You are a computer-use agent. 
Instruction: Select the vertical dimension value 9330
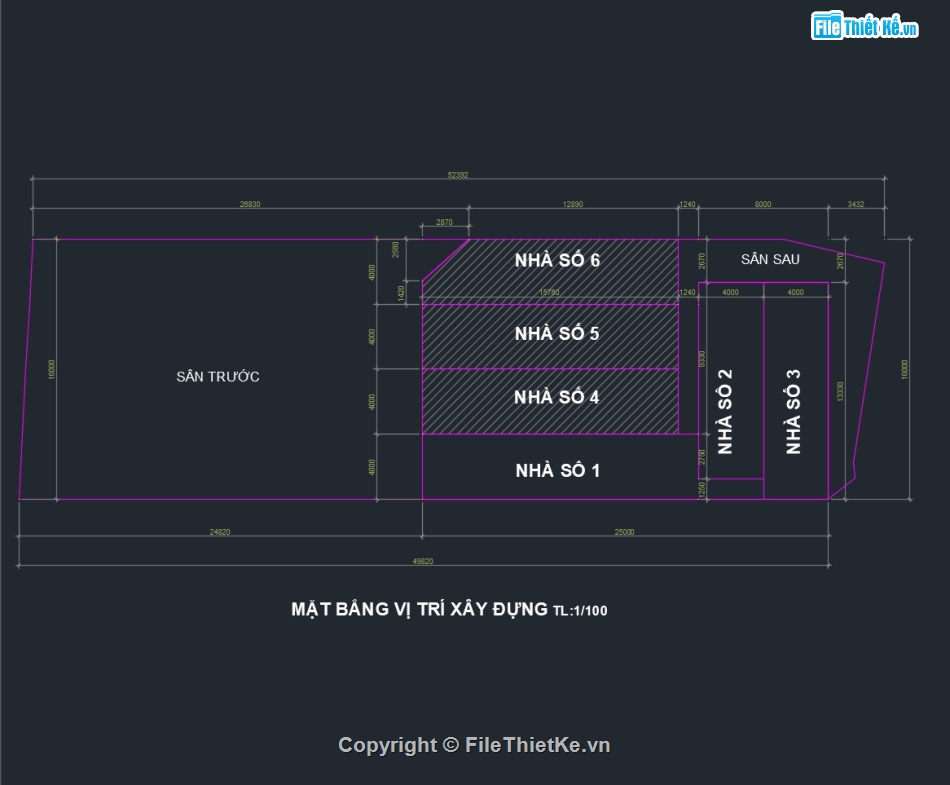702,359
